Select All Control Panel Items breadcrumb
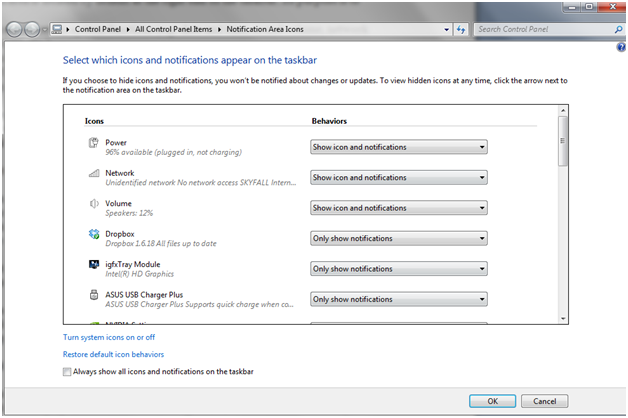This screenshot has width=628, height=418. tap(176, 30)
